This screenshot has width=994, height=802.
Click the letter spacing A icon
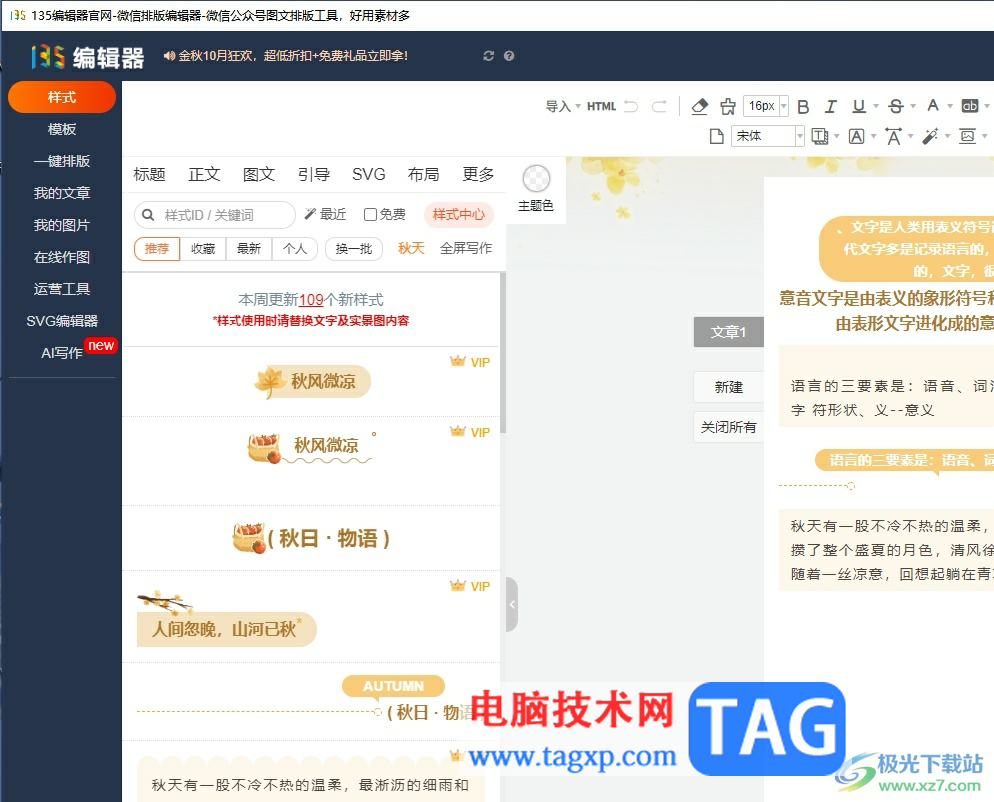(894, 136)
